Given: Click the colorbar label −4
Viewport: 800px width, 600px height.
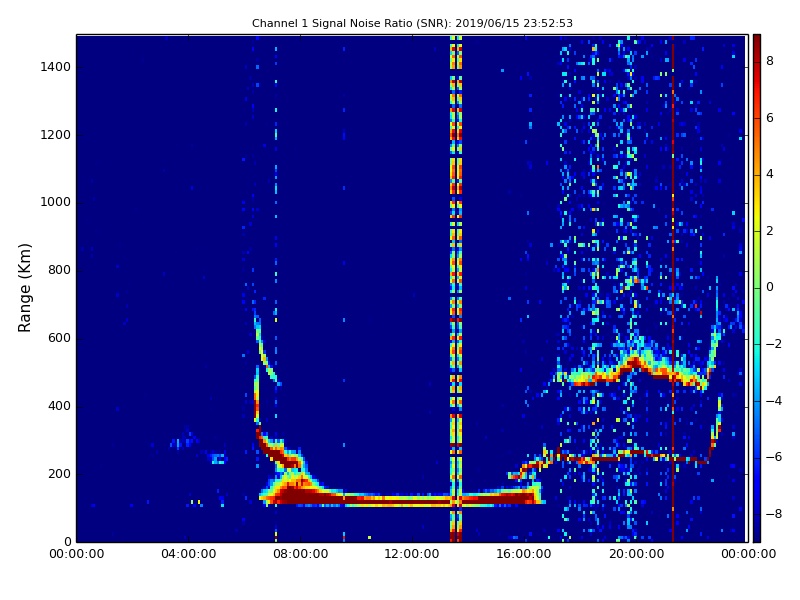Looking at the screenshot, I should click(774, 401).
